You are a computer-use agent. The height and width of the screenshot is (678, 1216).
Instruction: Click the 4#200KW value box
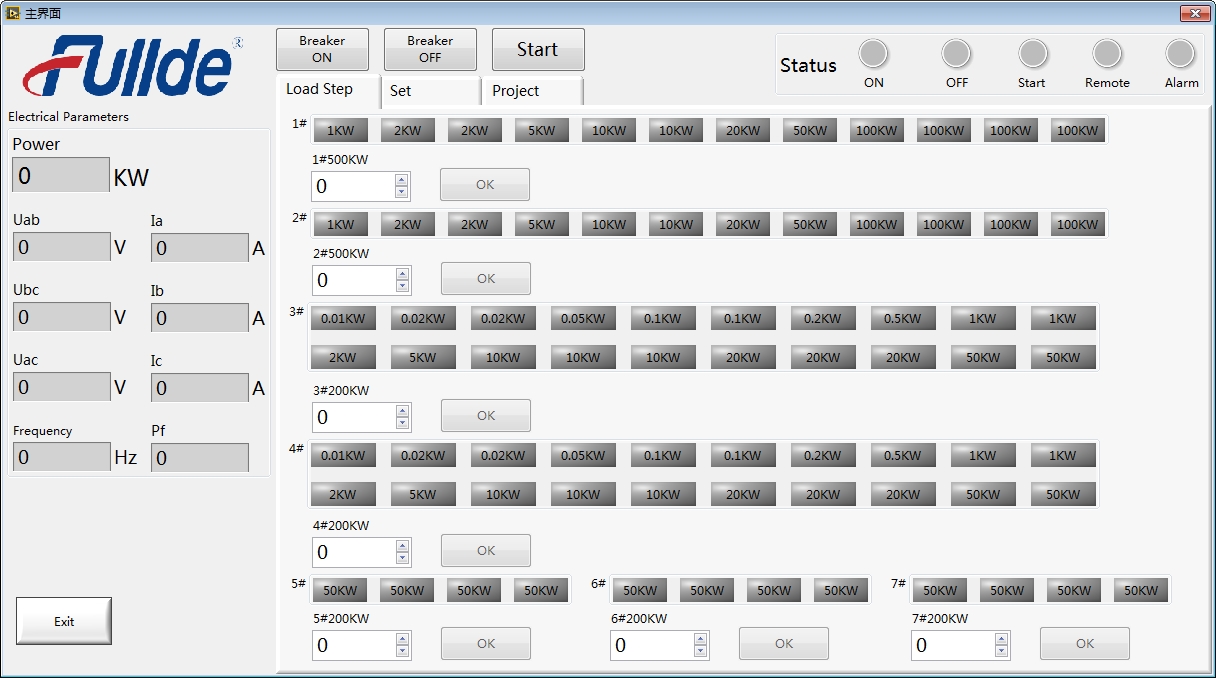(354, 552)
